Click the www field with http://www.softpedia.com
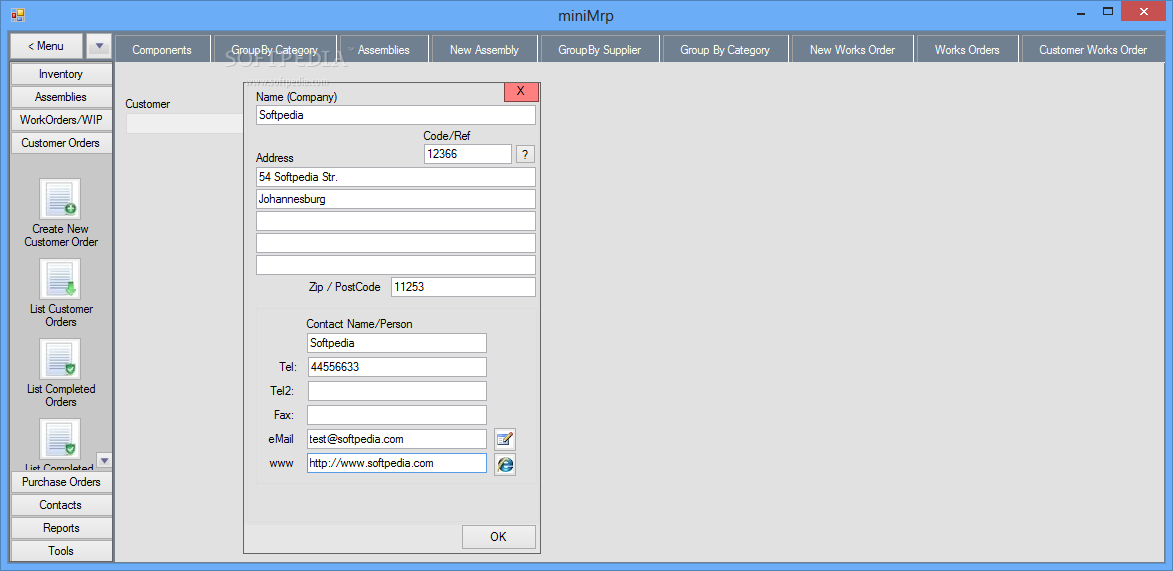The width and height of the screenshot is (1173, 571). click(x=396, y=463)
